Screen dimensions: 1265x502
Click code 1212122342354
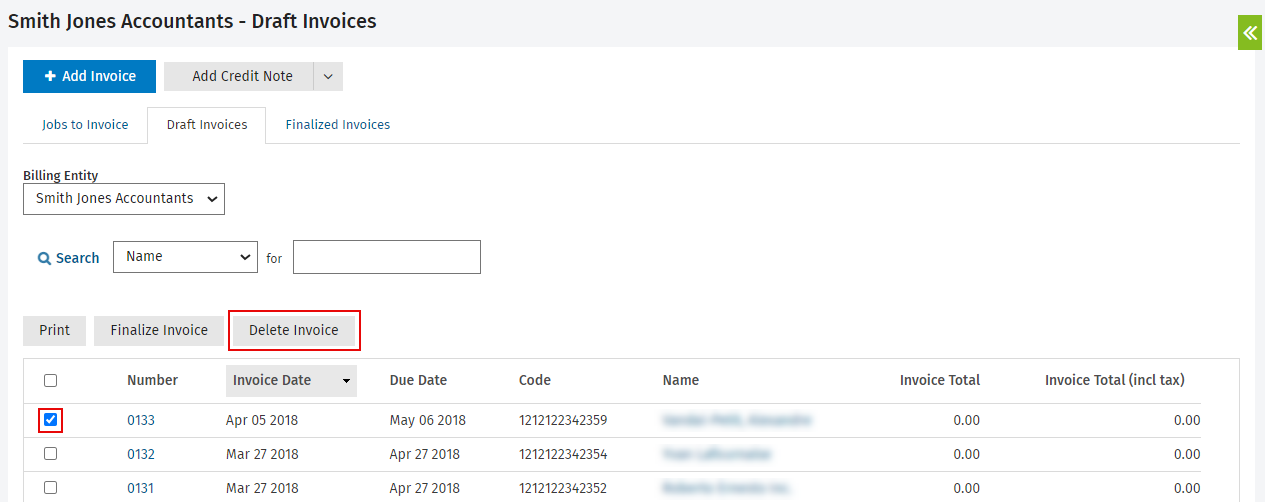(x=563, y=454)
